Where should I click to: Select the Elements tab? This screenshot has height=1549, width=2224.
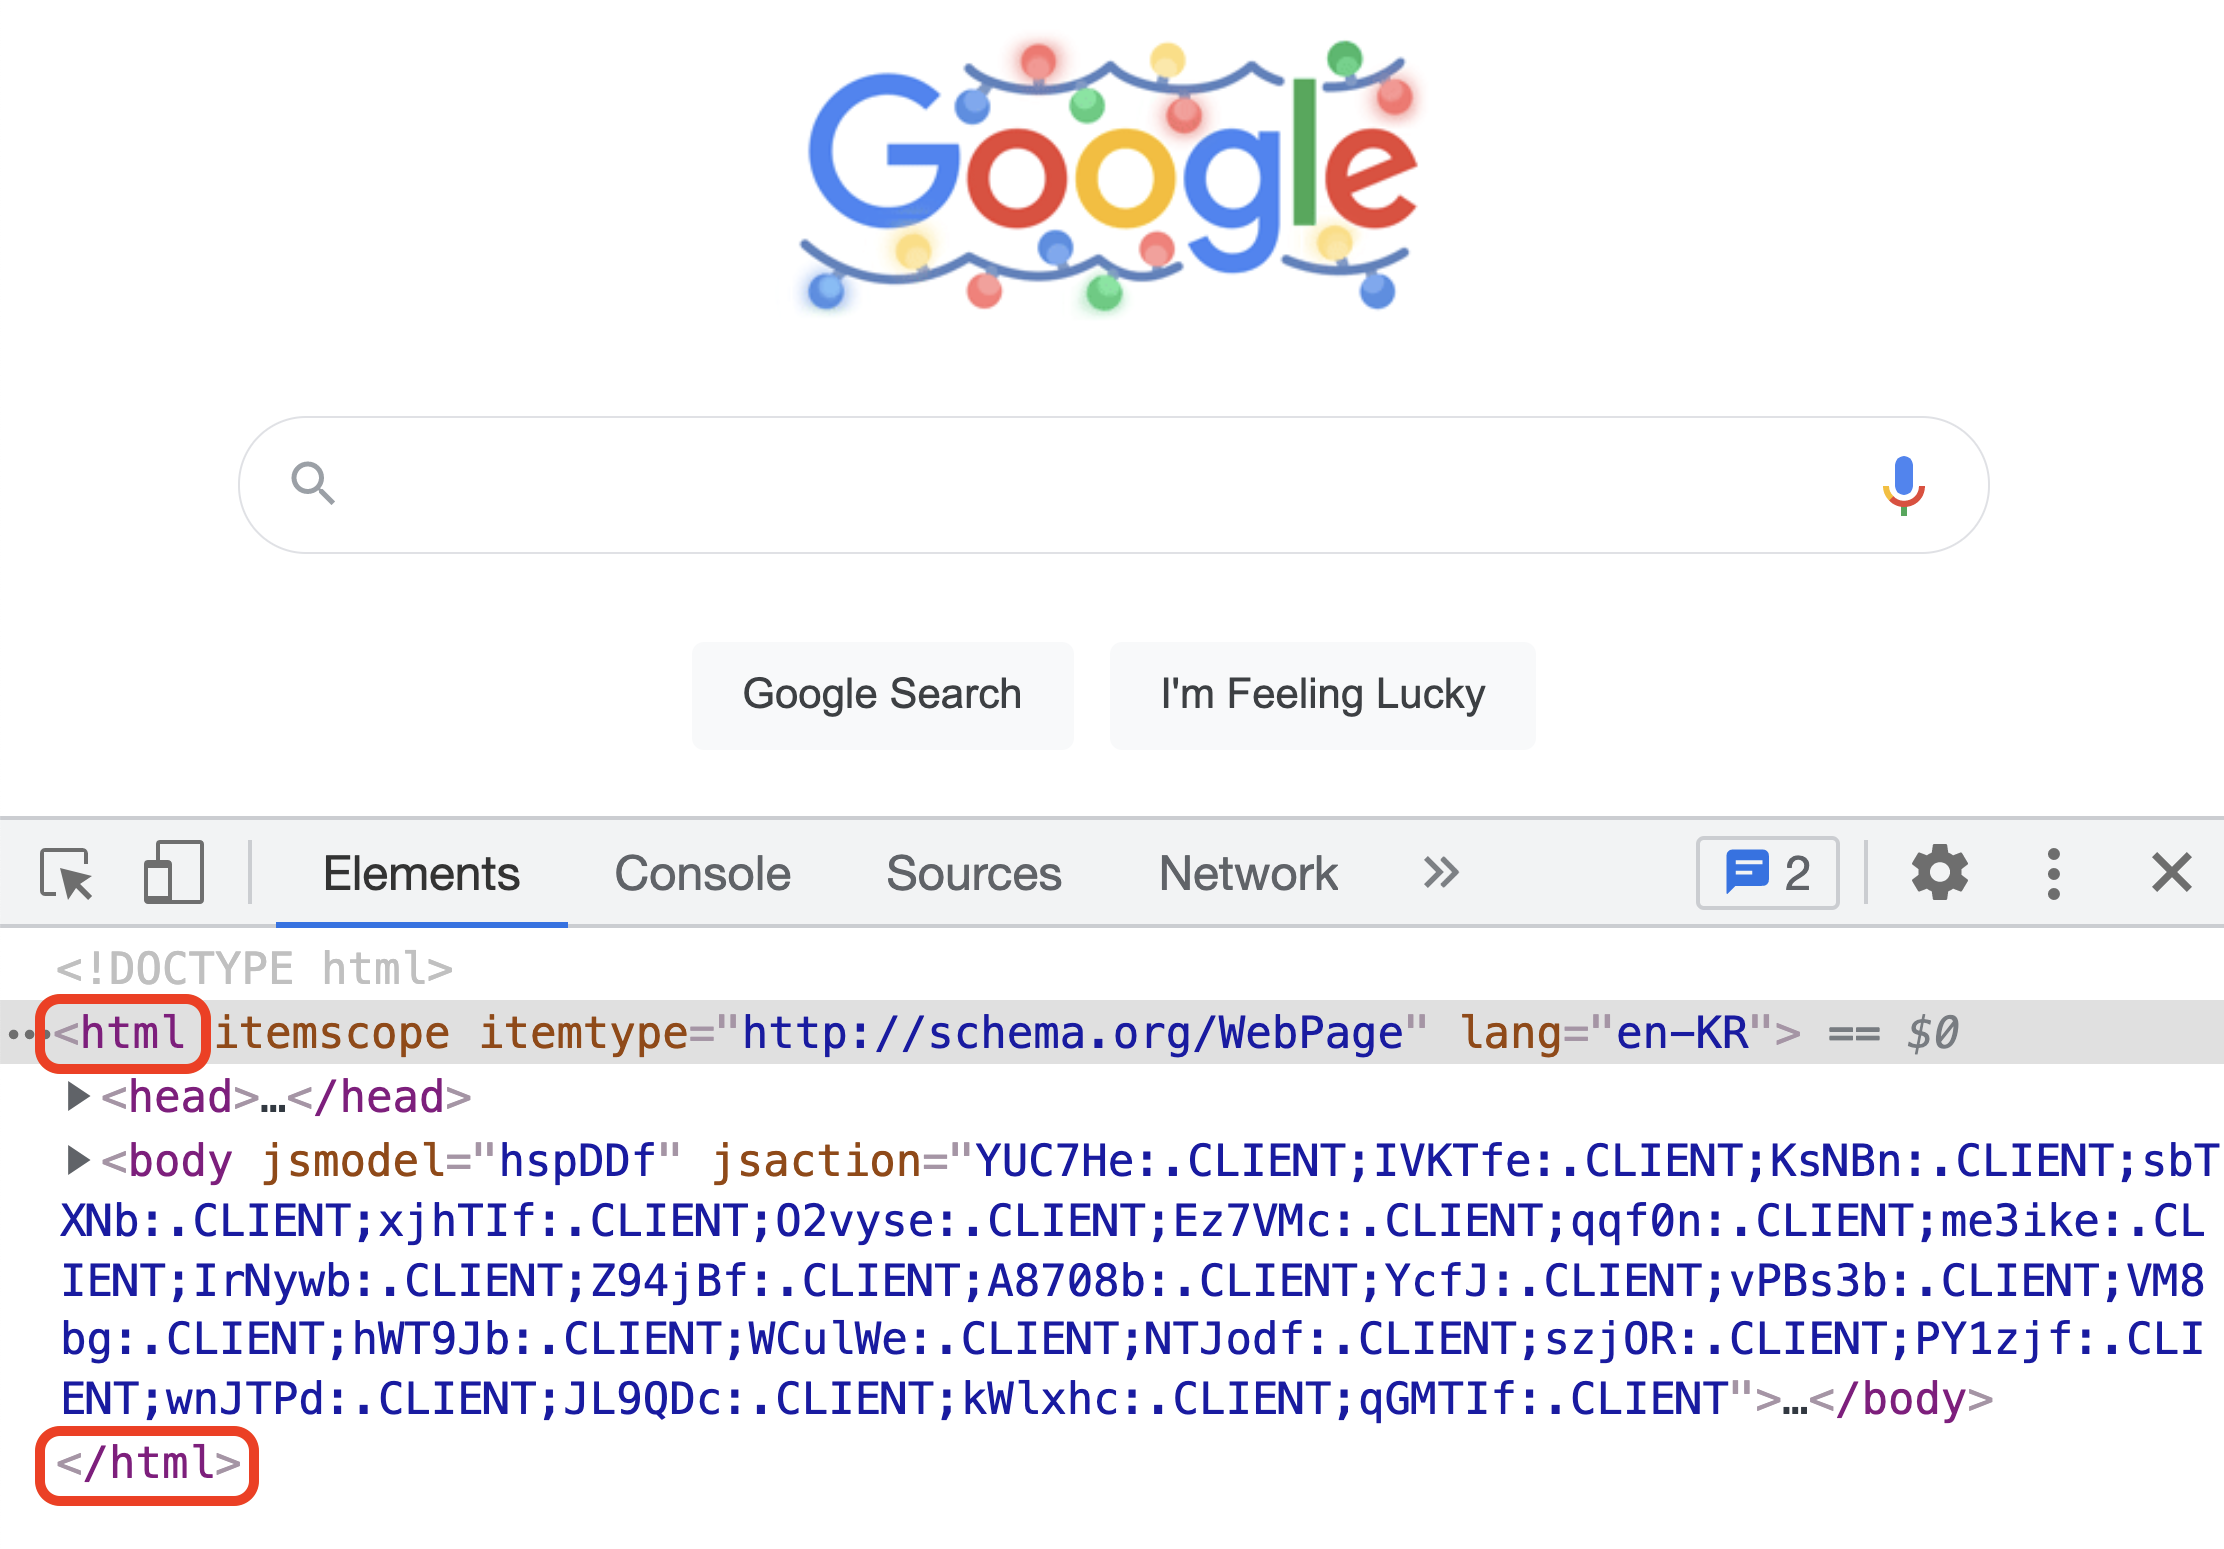[421, 874]
